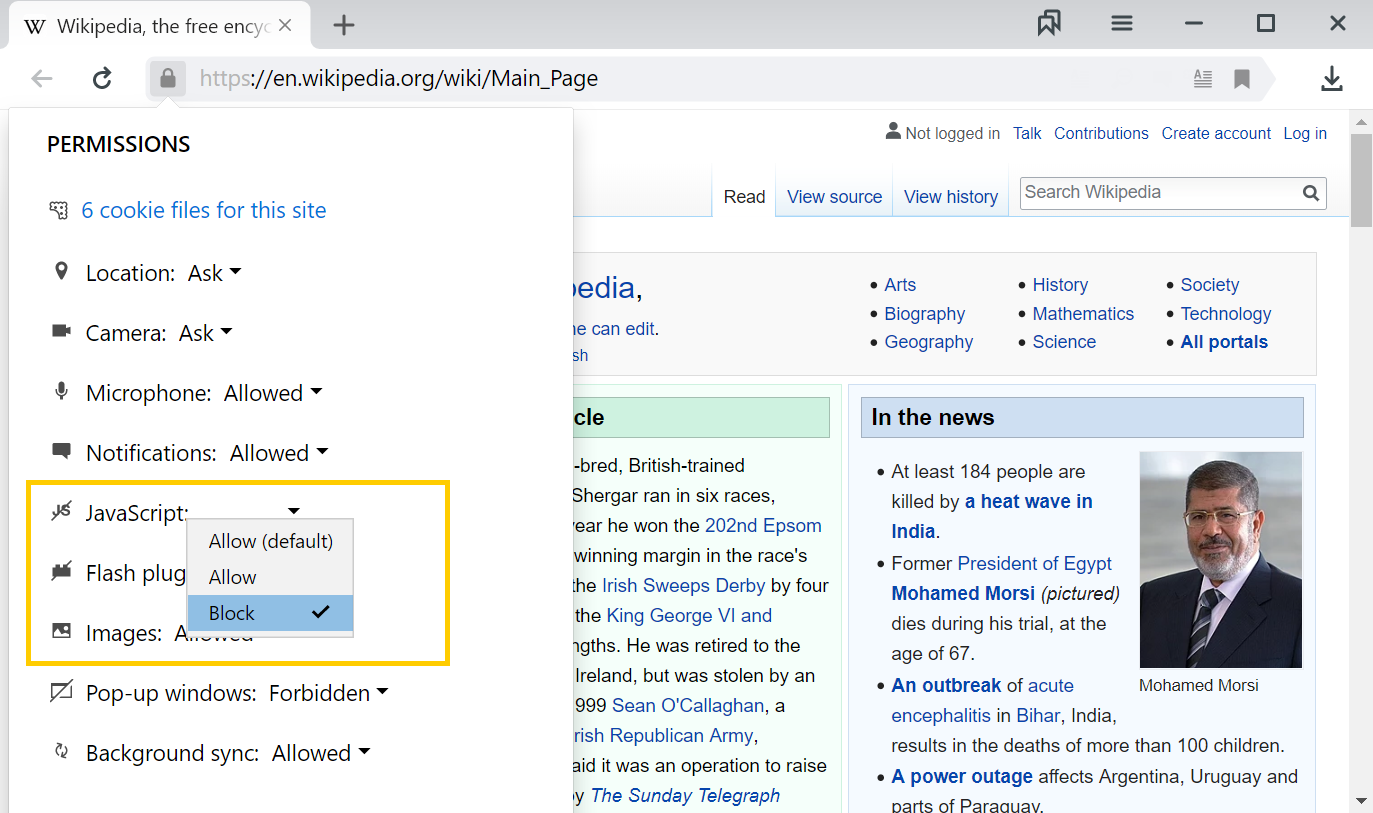Click the Background sync icon
This screenshot has width=1373, height=813.
coord(61,751)
